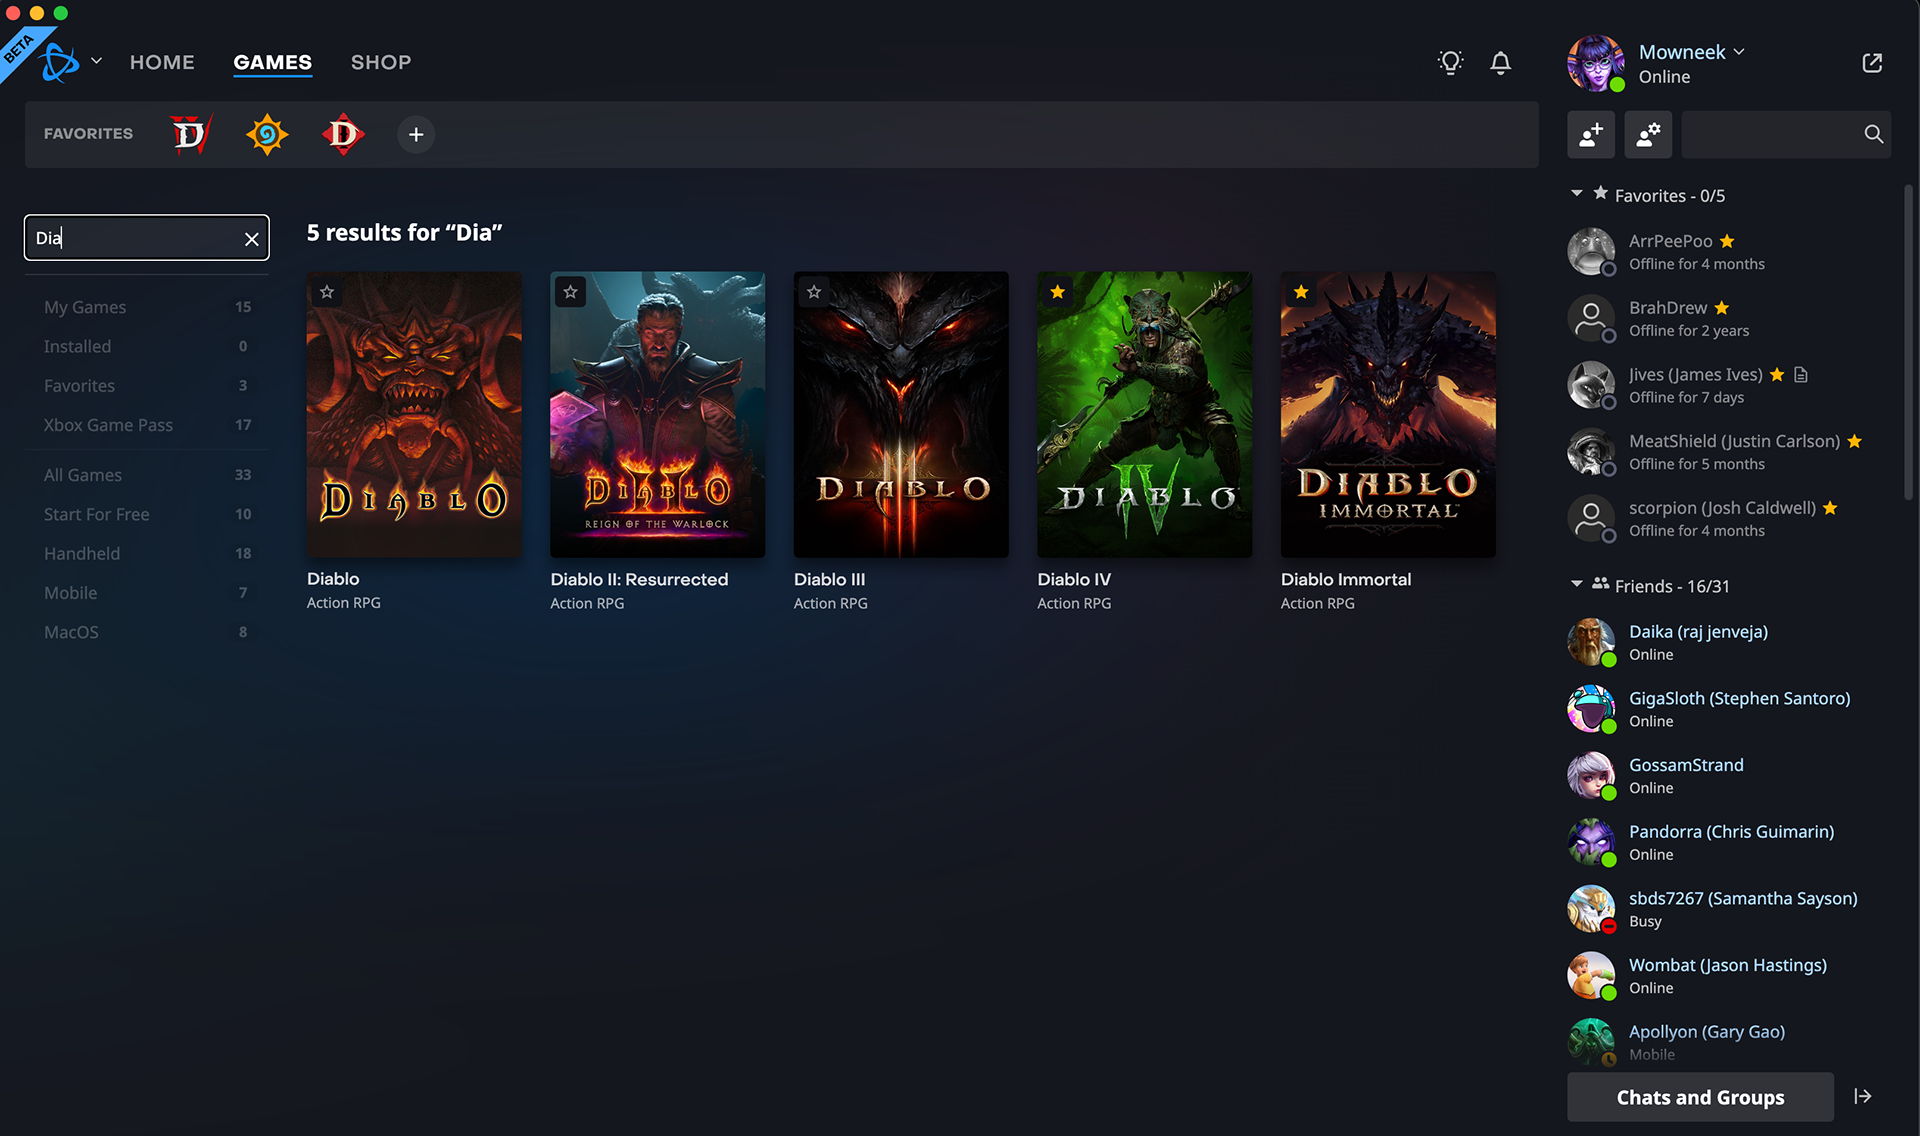Collapse the Friends 16/31 list
This screenshot has width=1920, height=1136.
pos(1577,584)
